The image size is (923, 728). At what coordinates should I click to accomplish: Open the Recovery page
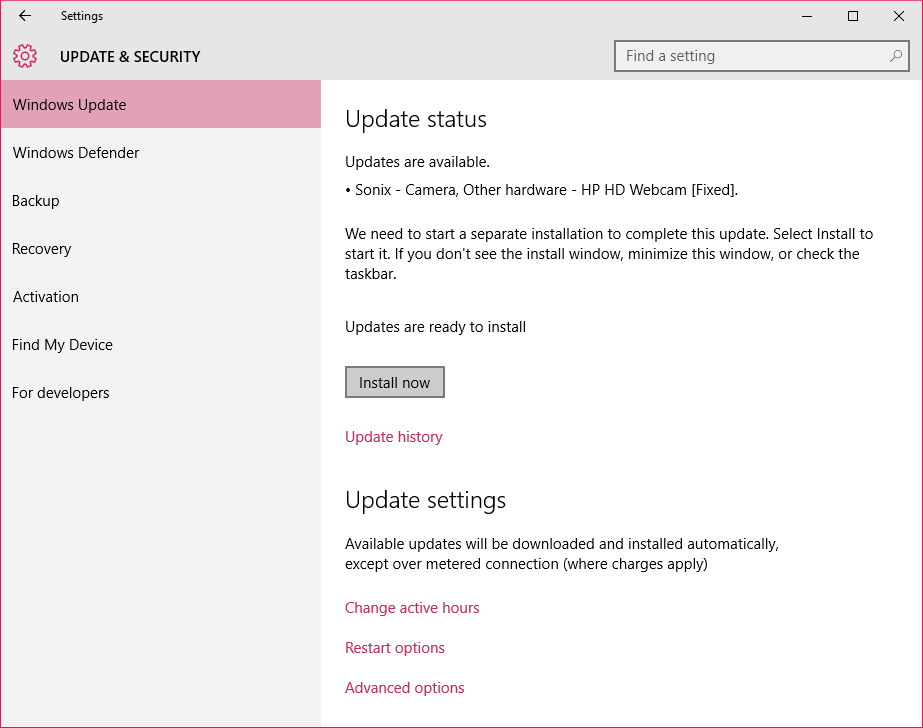[x=161, y=248]
